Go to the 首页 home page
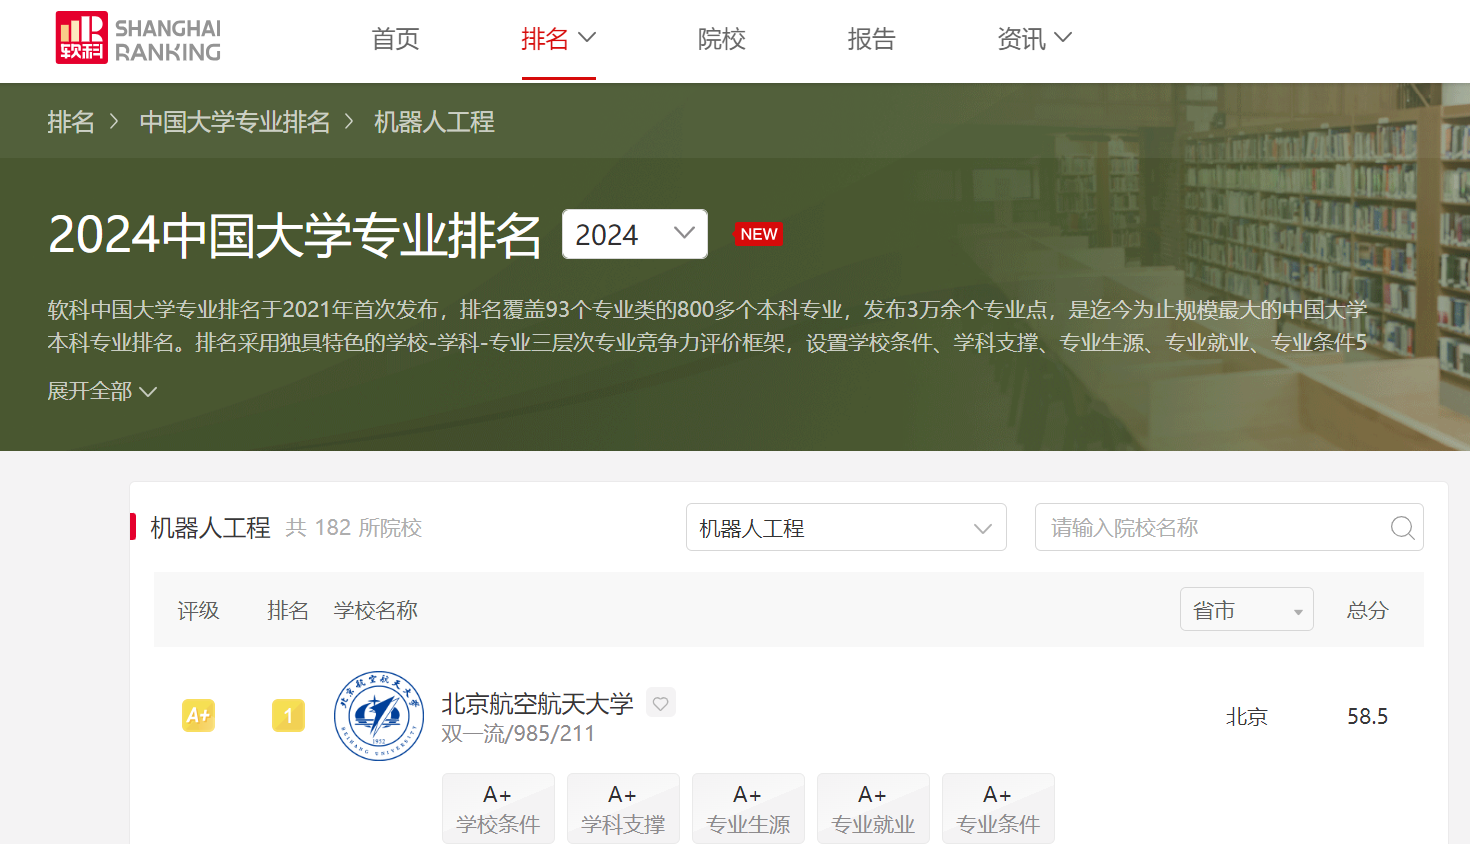Image resolution: width=1470 pixels, height=844 pixels. tap(395, 39)
